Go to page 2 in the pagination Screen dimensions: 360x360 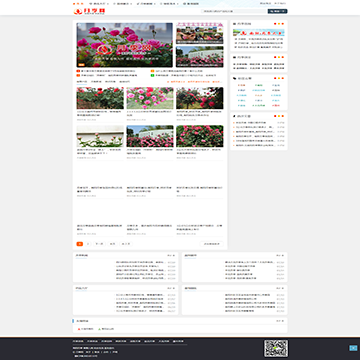(x=88, y=244)
